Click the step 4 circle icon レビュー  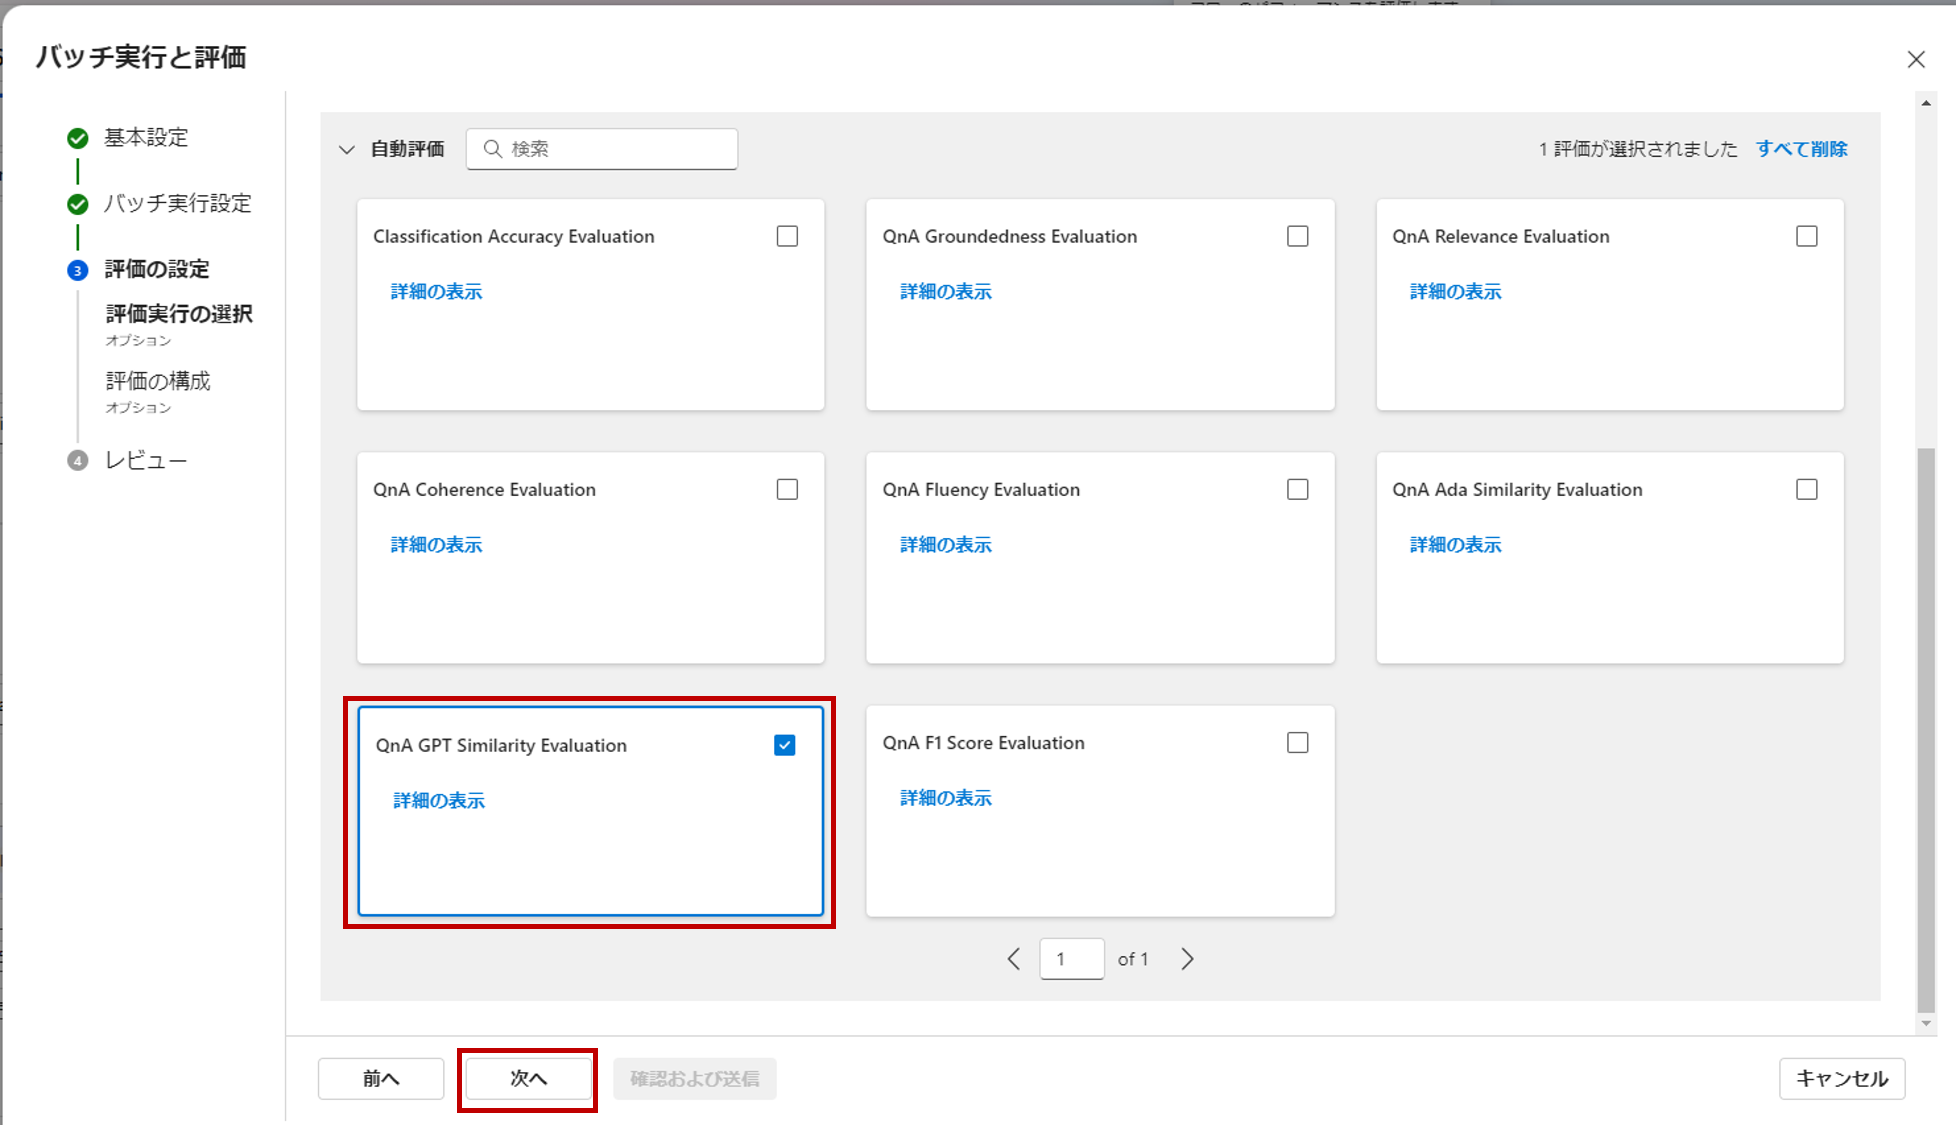pyautogui.click(x=77, y=460)
